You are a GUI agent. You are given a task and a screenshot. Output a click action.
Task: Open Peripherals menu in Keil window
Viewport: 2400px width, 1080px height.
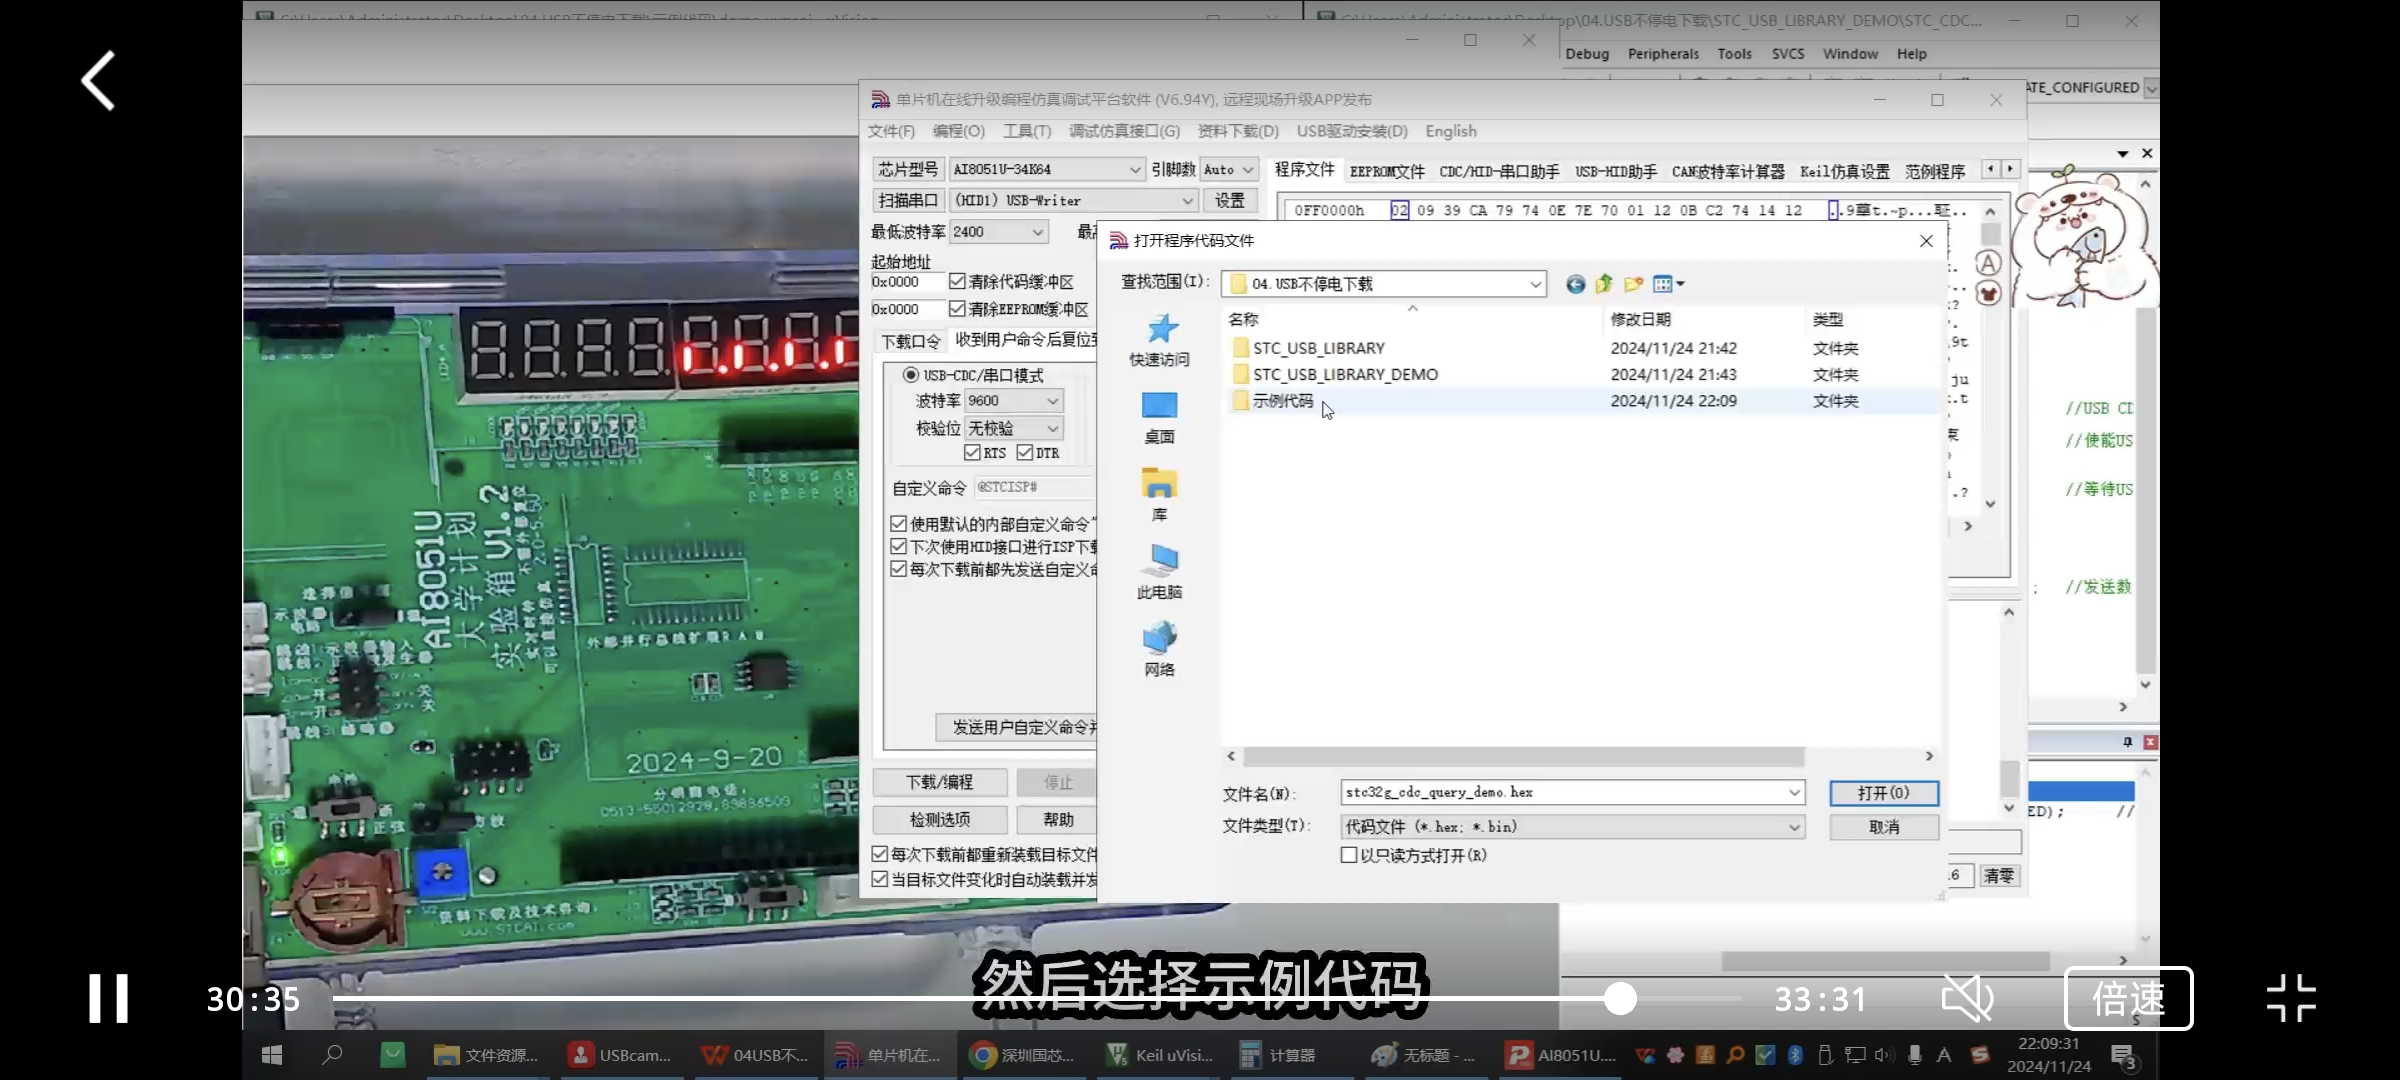(1663, 54)
